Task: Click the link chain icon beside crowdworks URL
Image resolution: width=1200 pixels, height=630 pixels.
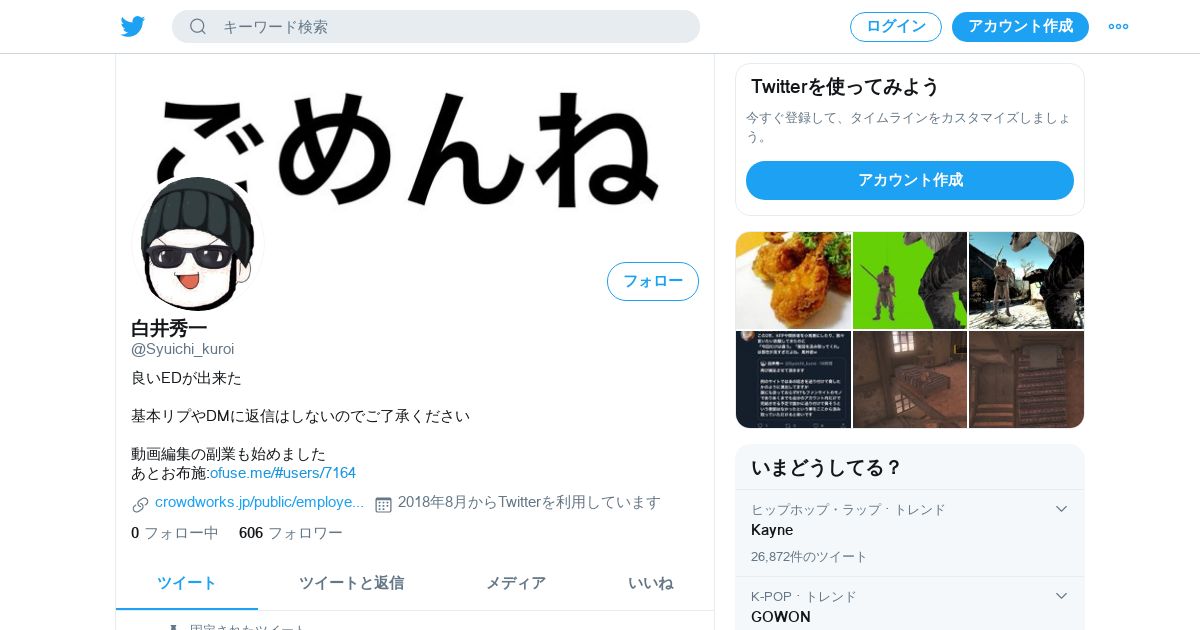Action: click(141, 504)
